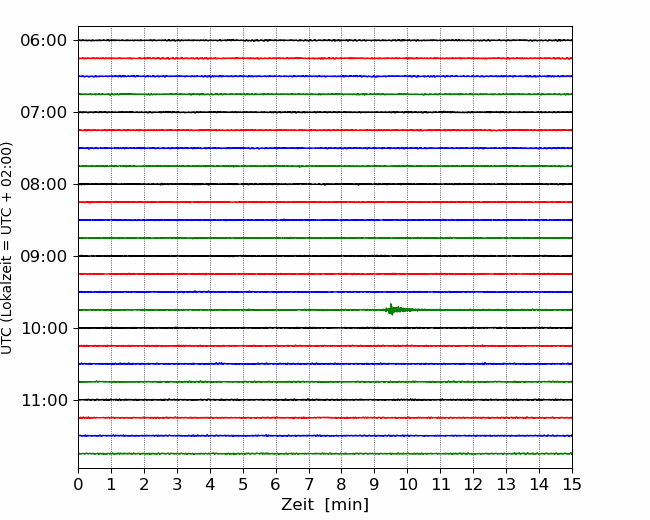Viewport: 650px width, 520px height.
Task: Click x-axis tick label 2
Action: click(144, 484)
